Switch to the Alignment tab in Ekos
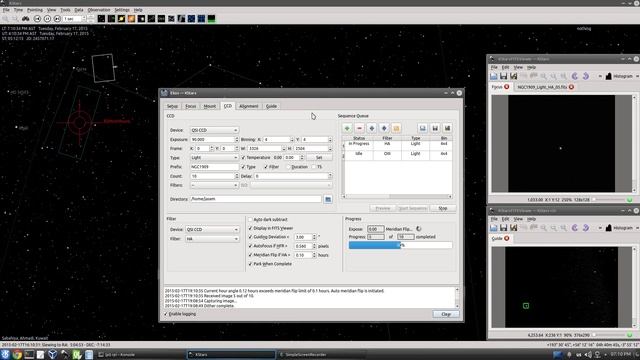The image size is (640, 360). coord(249,106)
